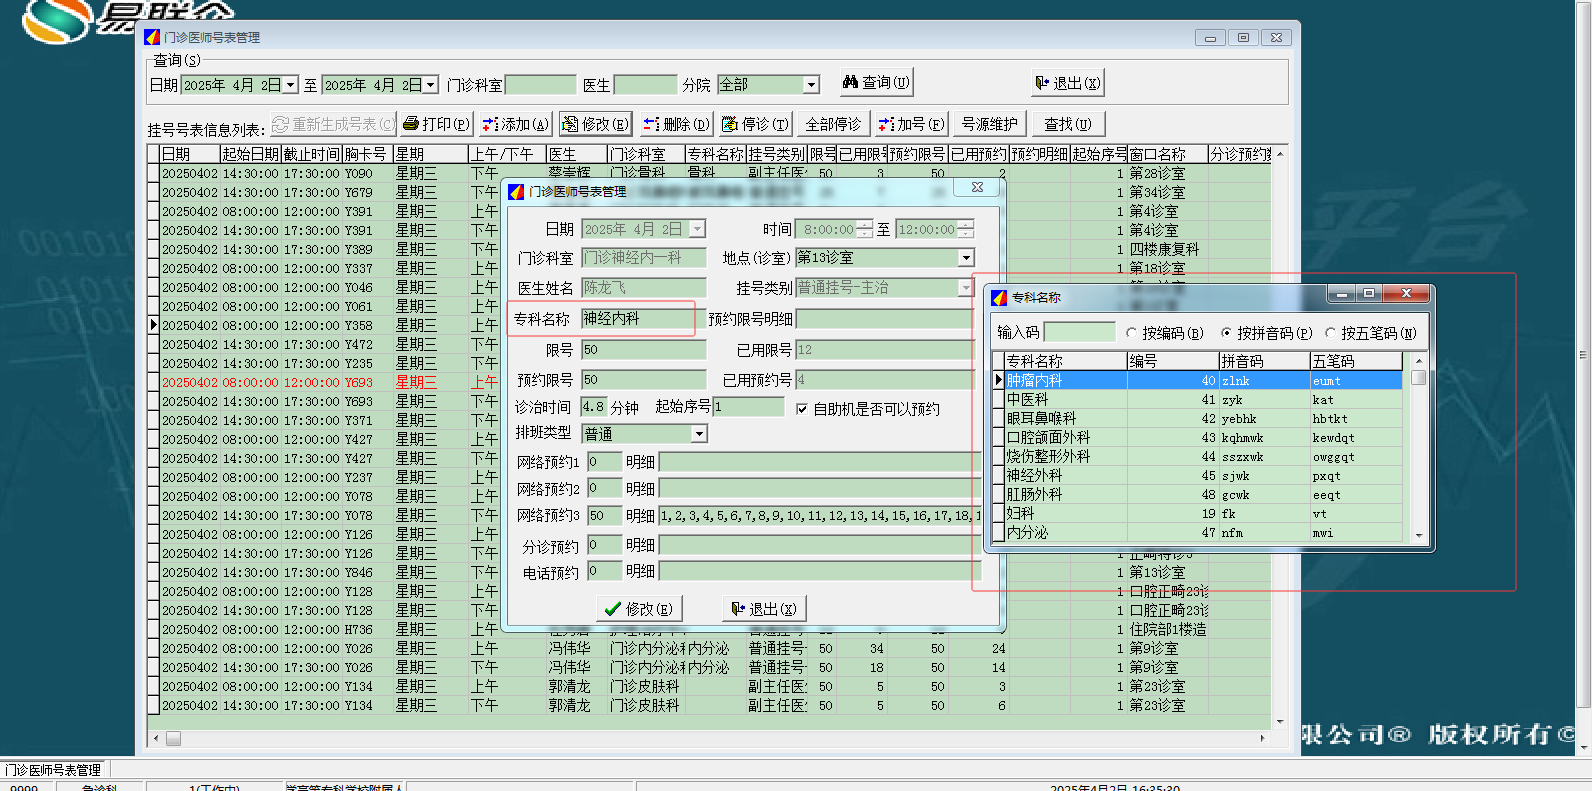This screenshot has height=791, width=1592.
Task: Click the 窗口名称 column header in the main list
Action: (x=1167, y=154)
